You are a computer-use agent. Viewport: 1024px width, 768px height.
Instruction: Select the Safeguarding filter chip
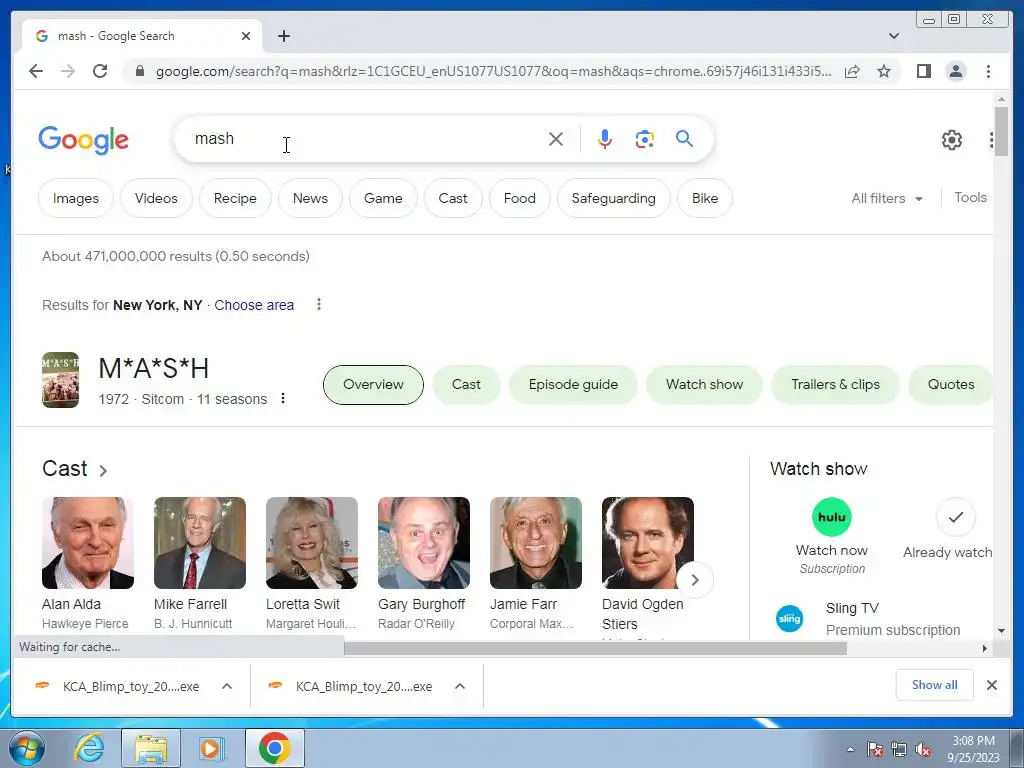[613, 198]
